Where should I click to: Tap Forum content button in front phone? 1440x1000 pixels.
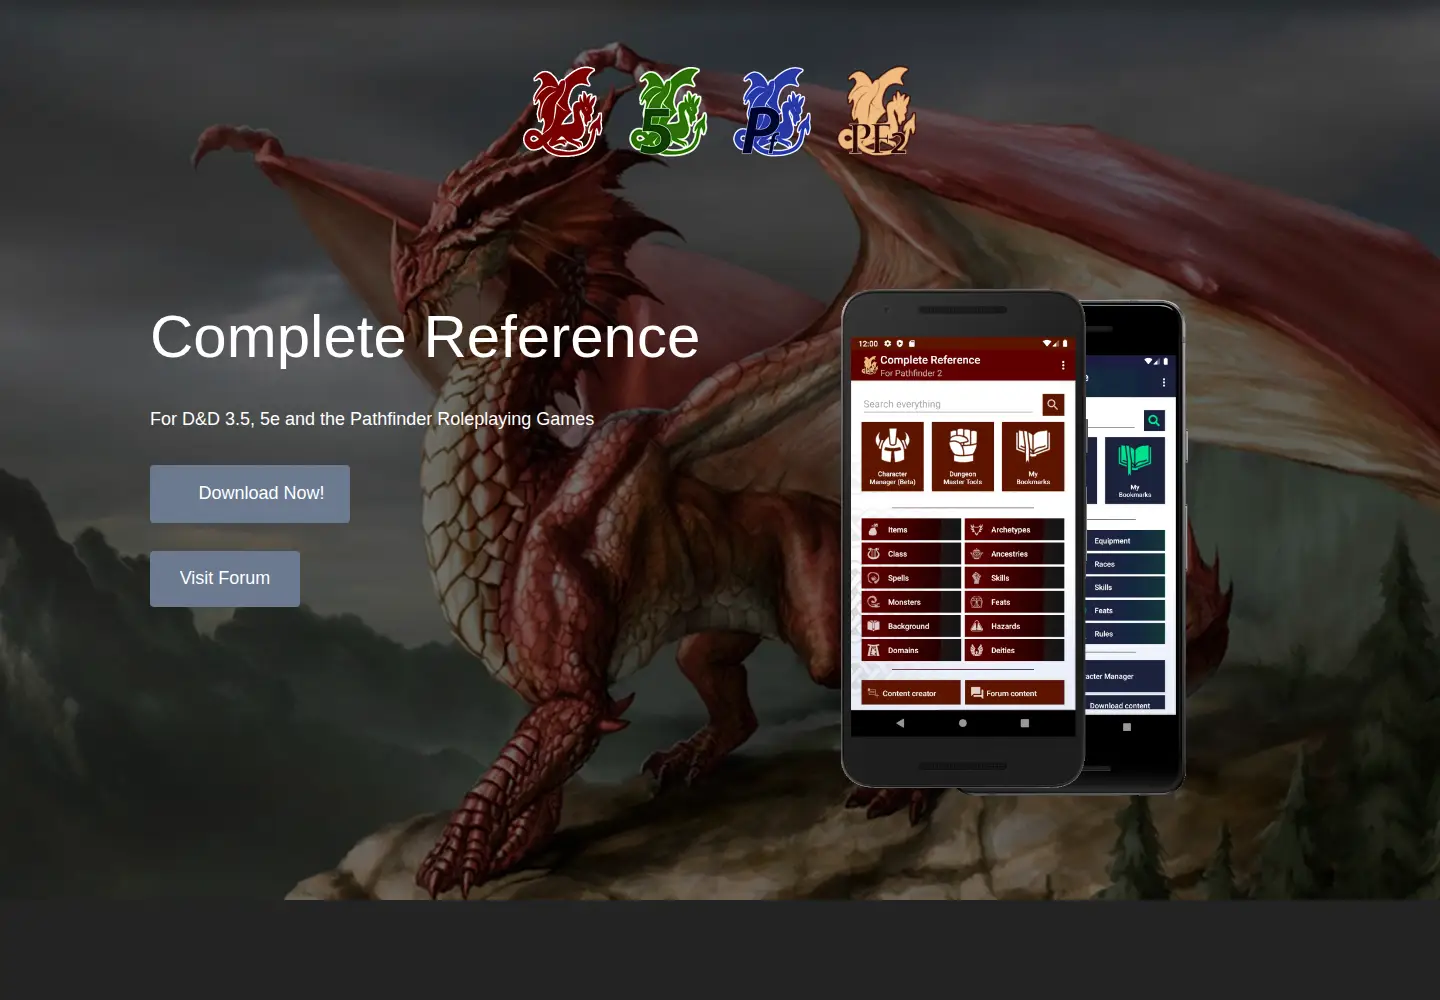(1014, 693)
